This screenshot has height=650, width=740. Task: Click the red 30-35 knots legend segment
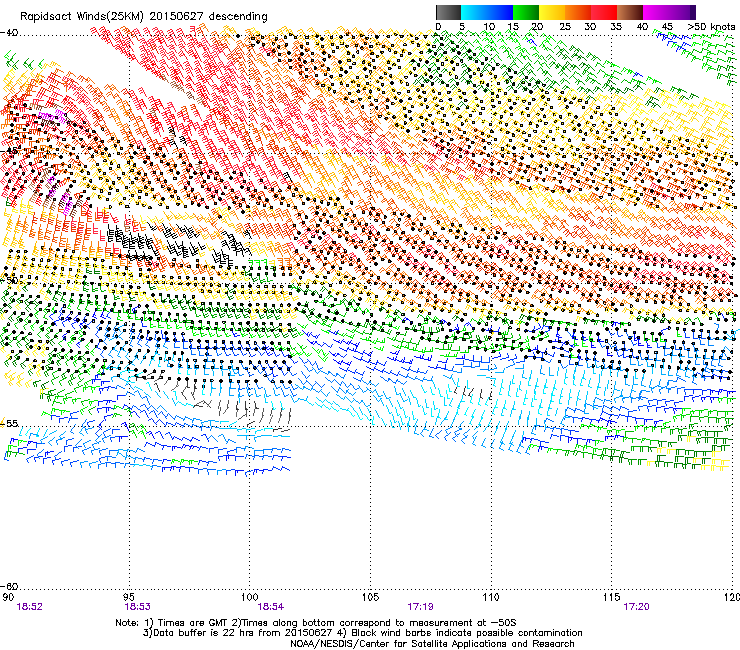point(604,12)
